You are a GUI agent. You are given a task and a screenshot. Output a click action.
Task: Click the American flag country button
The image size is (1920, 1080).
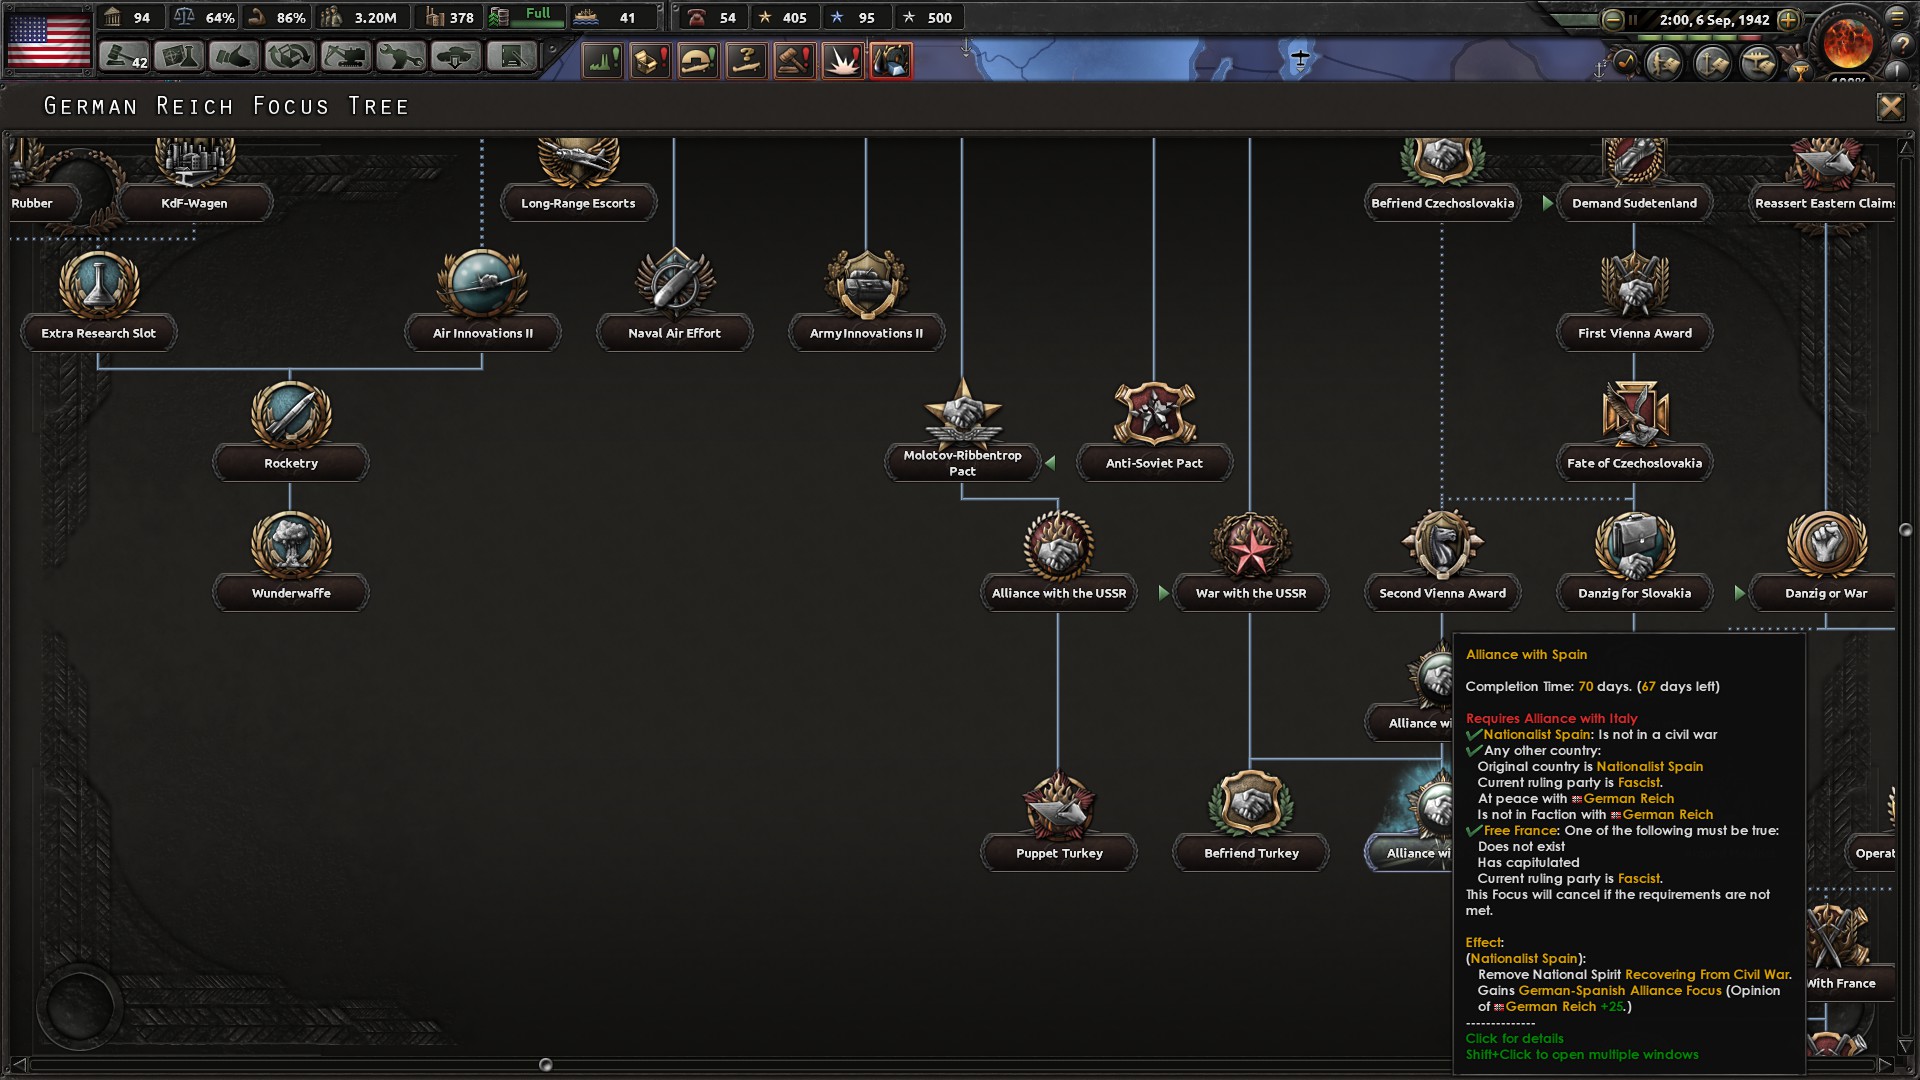point(49,41)
